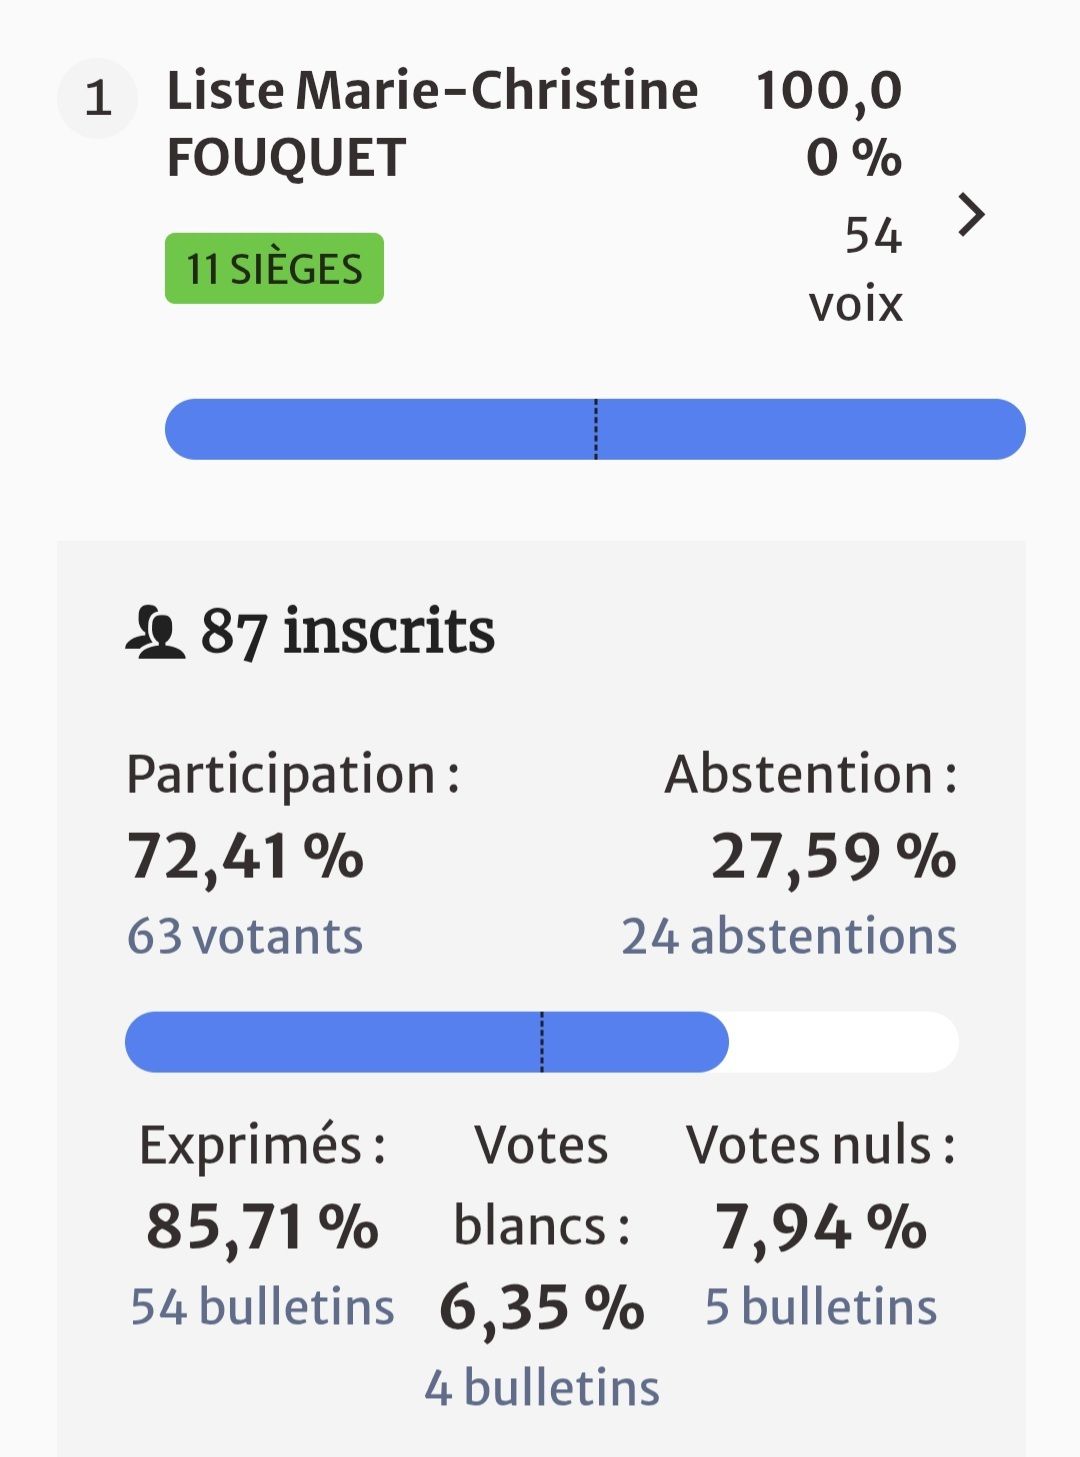Click the list vote share progress bar

pyautogui.click(x=400, y=430)
